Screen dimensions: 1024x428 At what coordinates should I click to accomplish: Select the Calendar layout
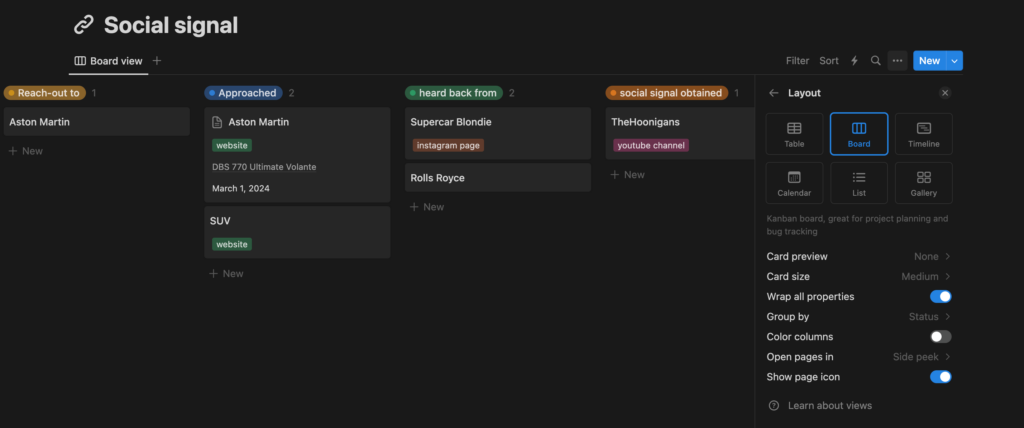794,184
